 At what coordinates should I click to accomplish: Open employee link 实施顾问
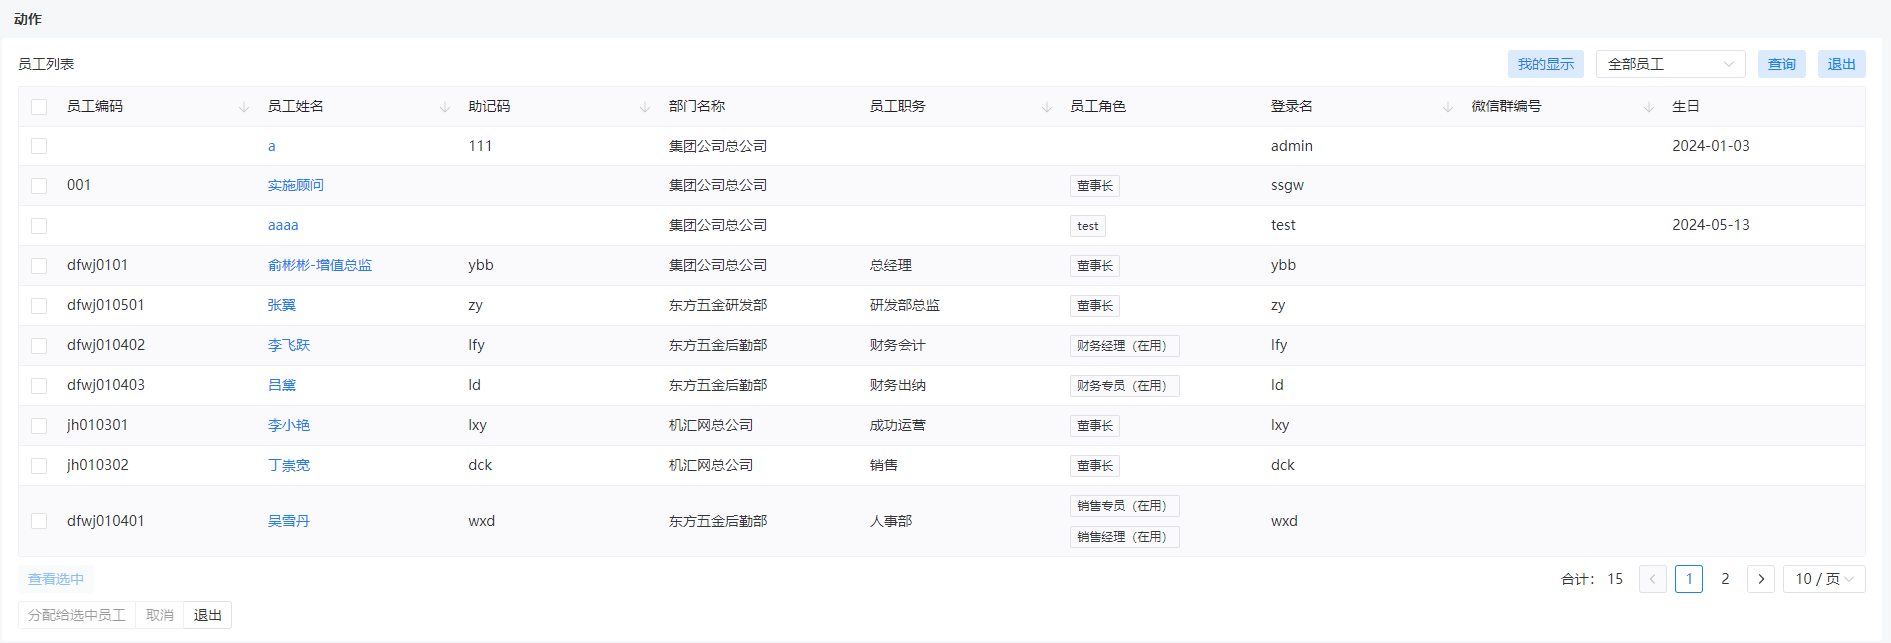296,185
